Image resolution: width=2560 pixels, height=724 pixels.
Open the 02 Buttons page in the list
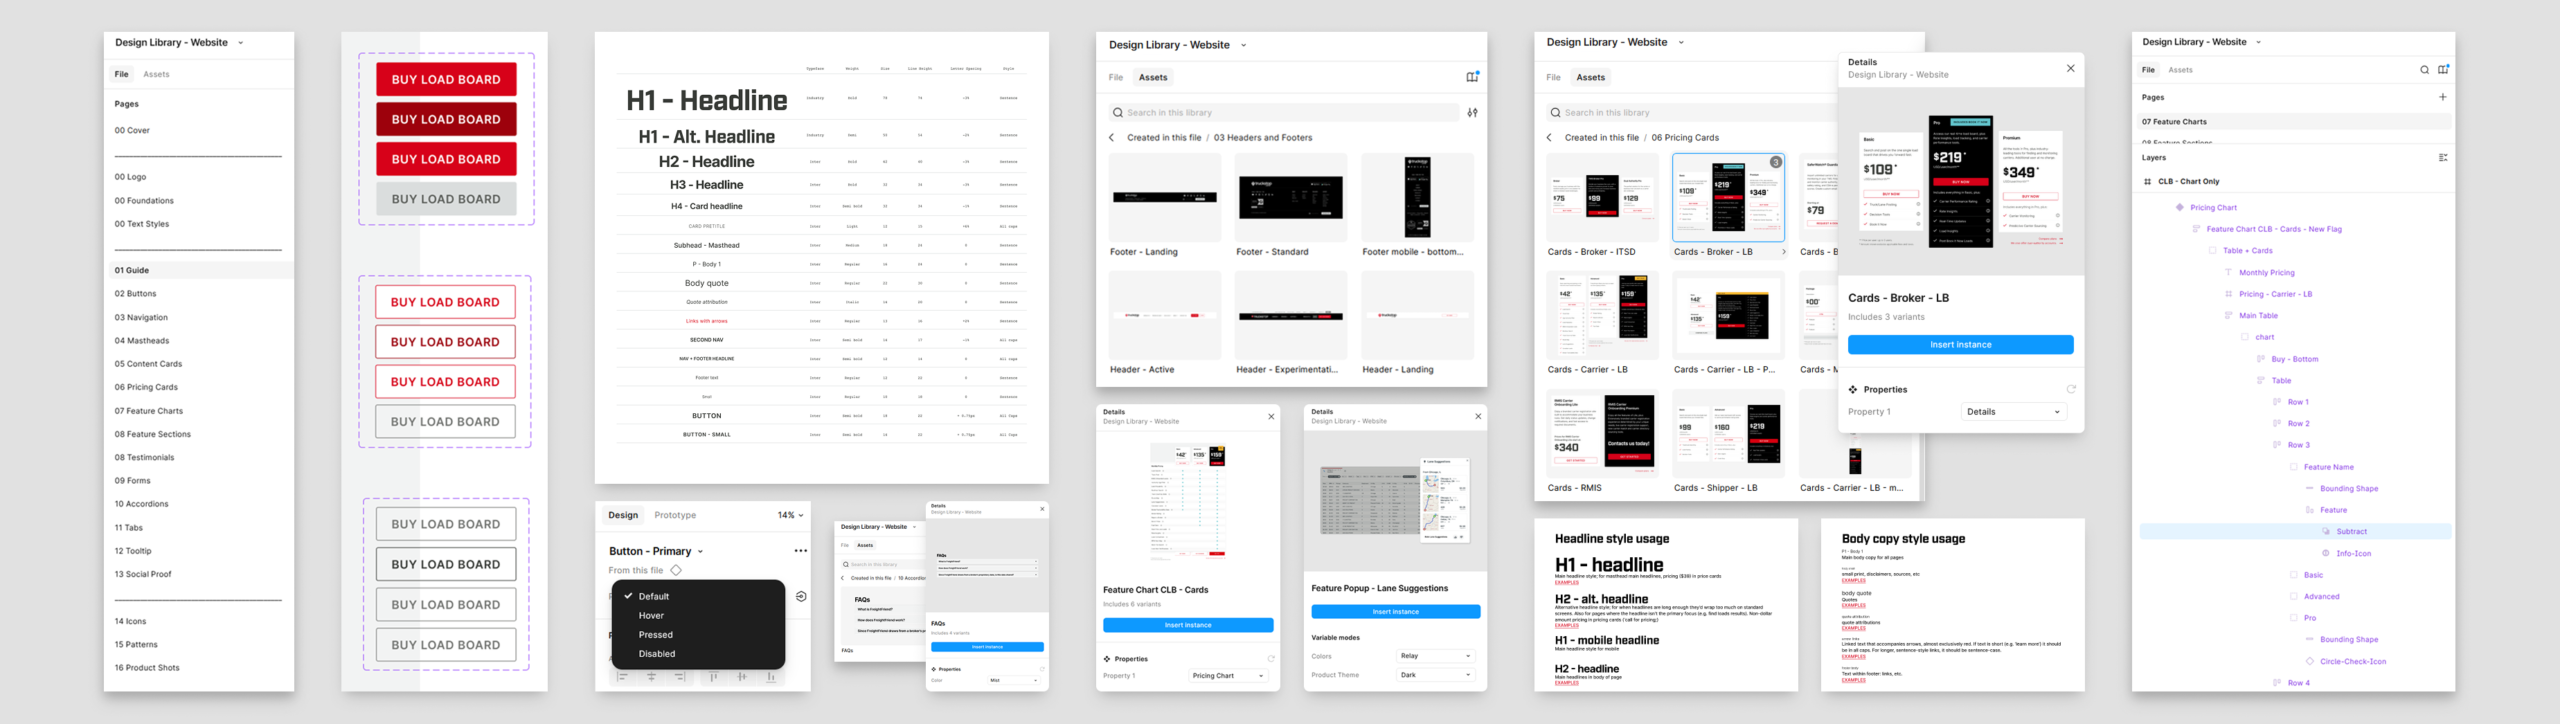tap(135, 294)
